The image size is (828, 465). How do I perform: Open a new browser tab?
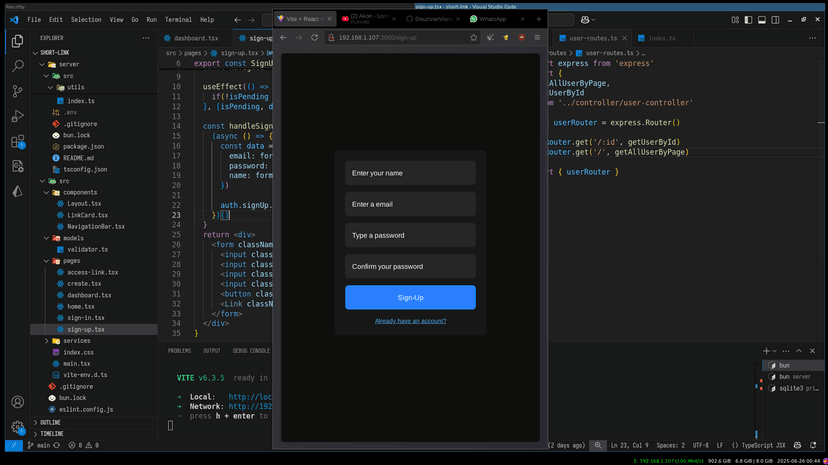539,19
